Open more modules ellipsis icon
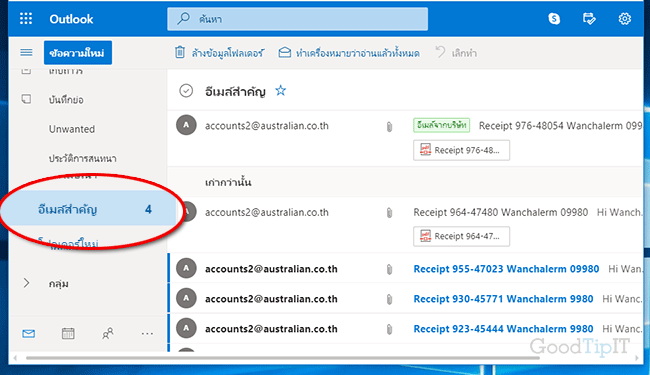 147,334
